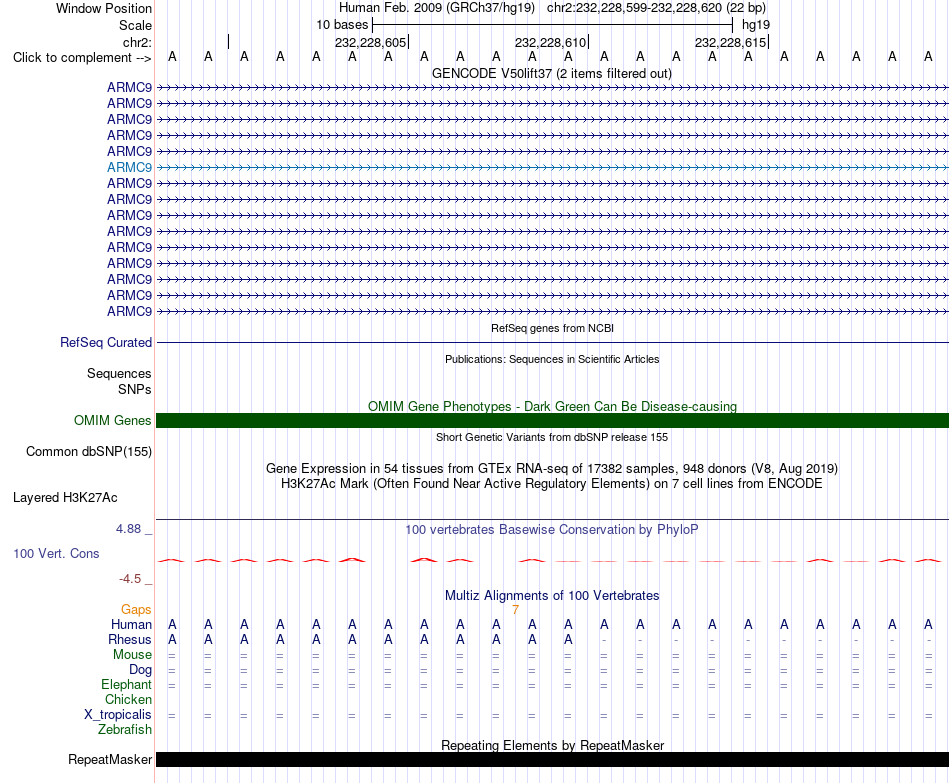
Task: Click the Layered H3K27Ac label
Action: 65,498
